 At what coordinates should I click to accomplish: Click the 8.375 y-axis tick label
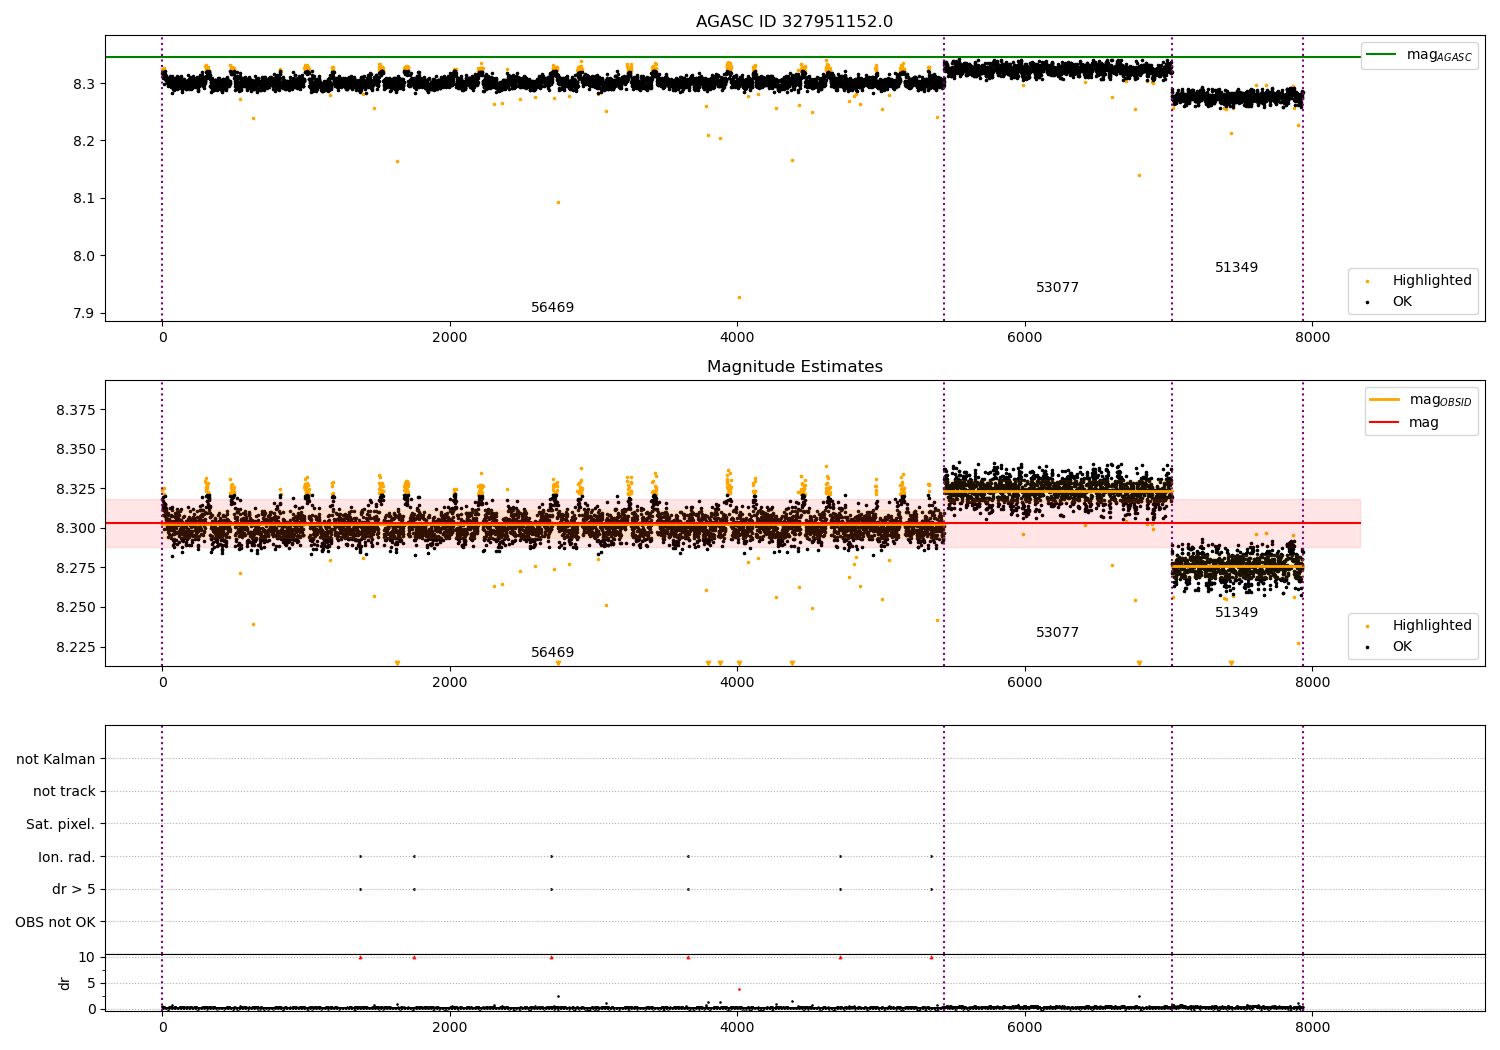[76, 411]
